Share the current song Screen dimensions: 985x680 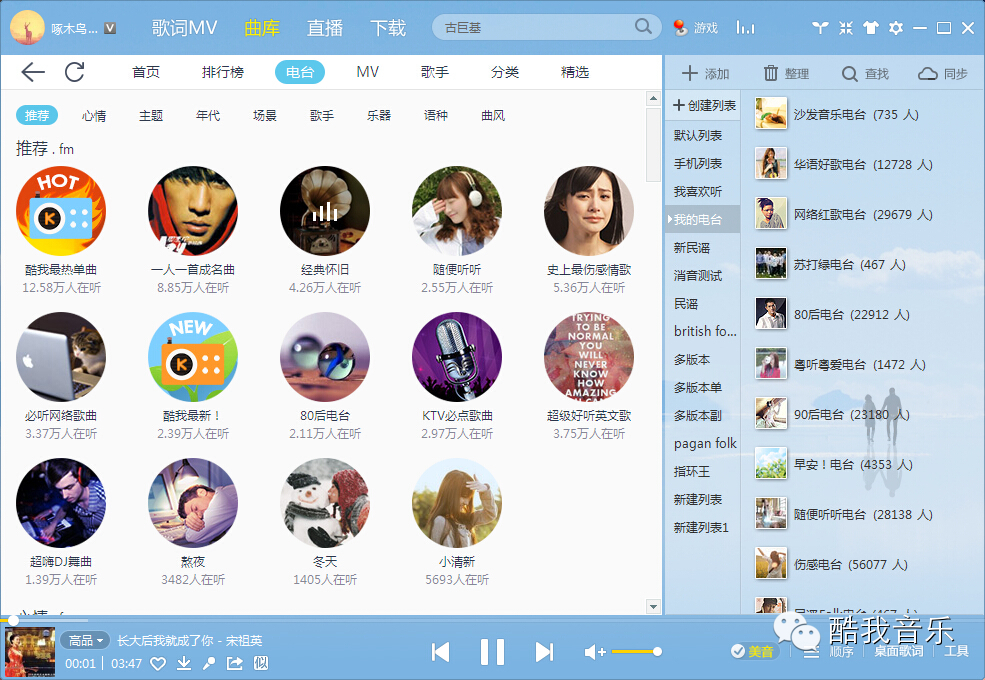click(234, 664)
